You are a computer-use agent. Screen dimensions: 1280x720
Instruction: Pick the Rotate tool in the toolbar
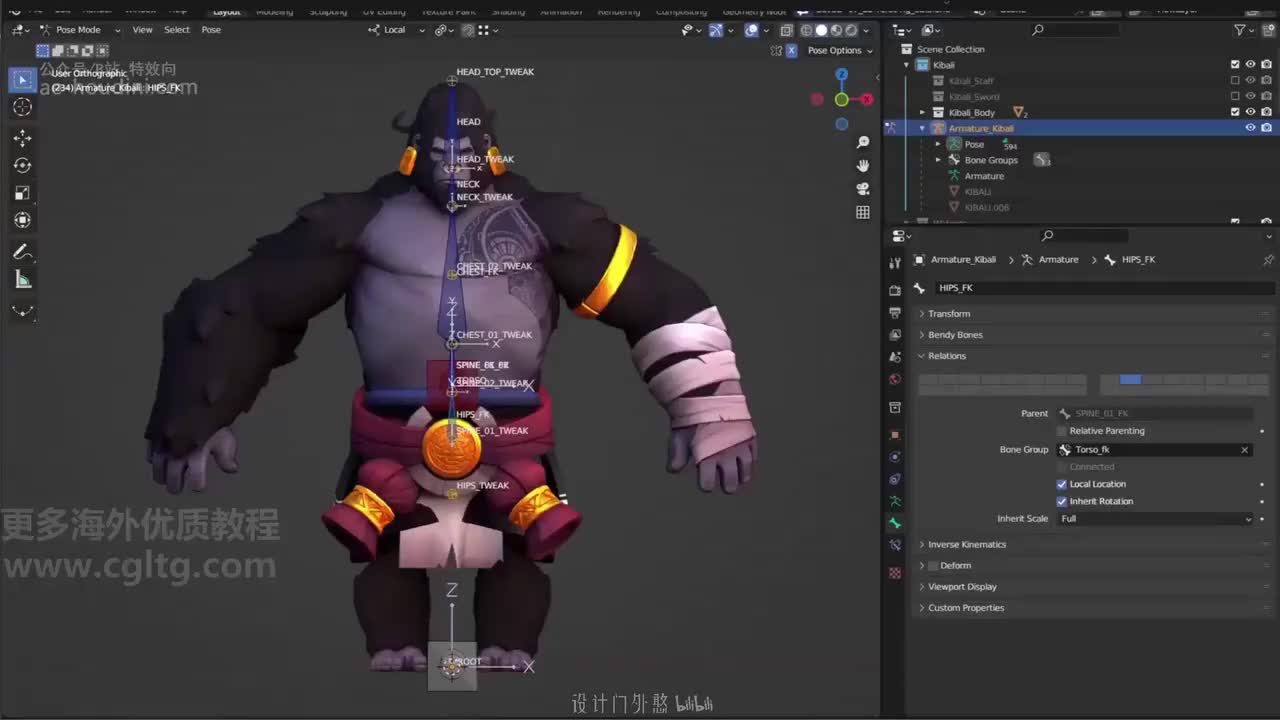[23, 165]
